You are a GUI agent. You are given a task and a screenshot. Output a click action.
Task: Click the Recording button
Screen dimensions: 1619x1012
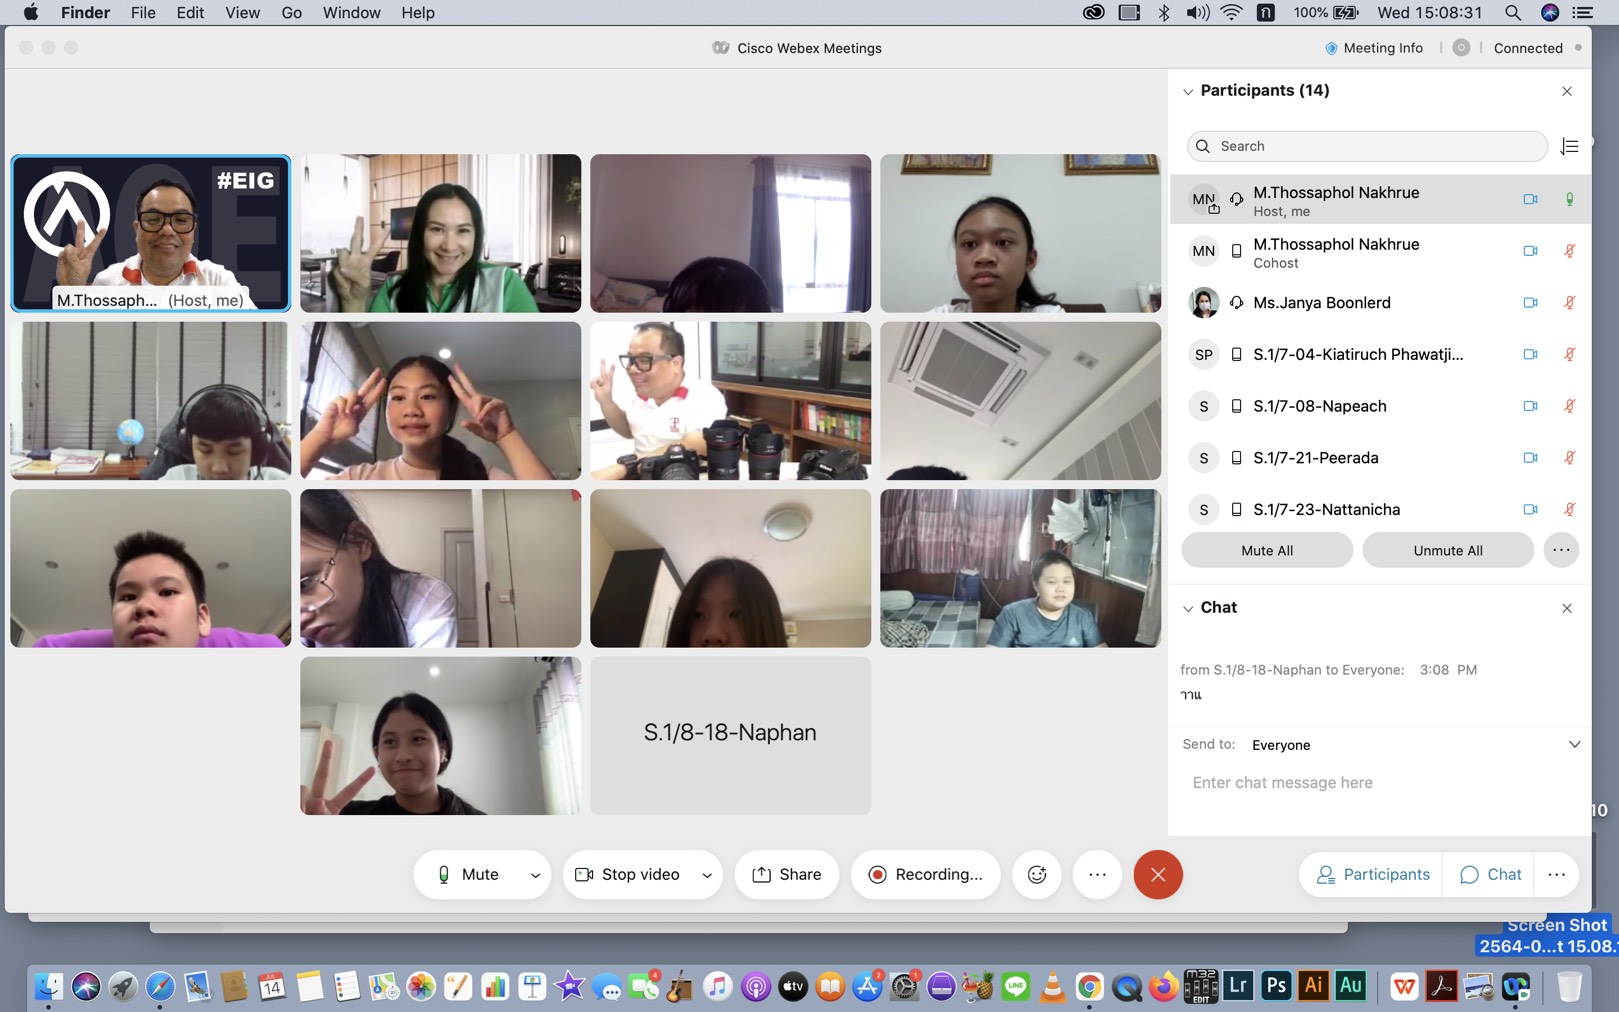coord(925,874)
